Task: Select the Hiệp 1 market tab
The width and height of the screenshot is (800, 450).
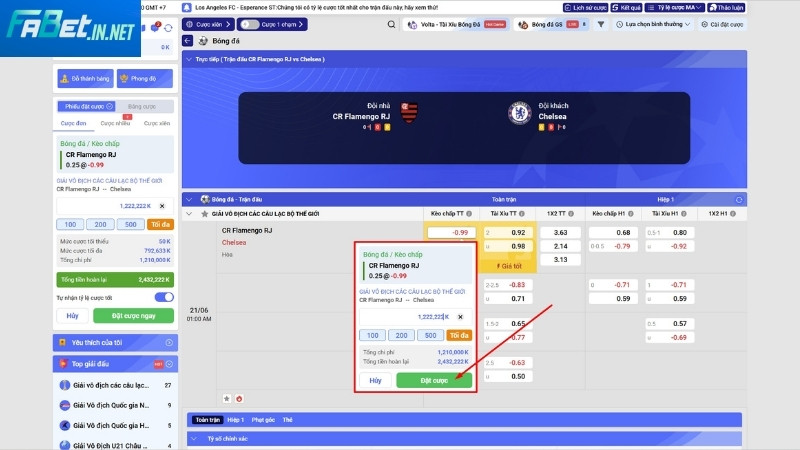Action: pyautogui.click(x=236, y=420)
